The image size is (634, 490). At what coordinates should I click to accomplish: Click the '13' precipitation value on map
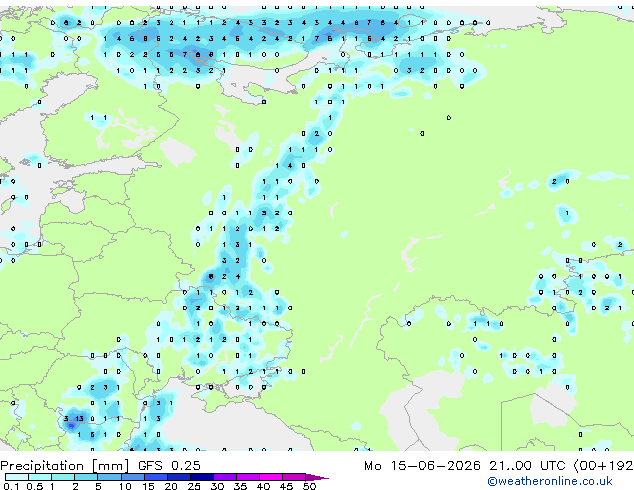tap(79, 419)
